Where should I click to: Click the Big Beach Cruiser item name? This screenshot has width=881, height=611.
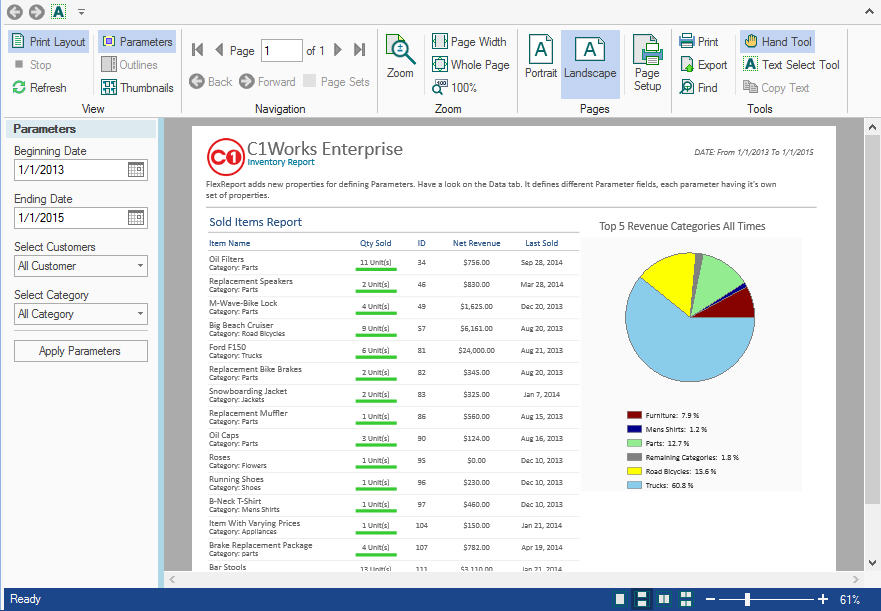241,325
